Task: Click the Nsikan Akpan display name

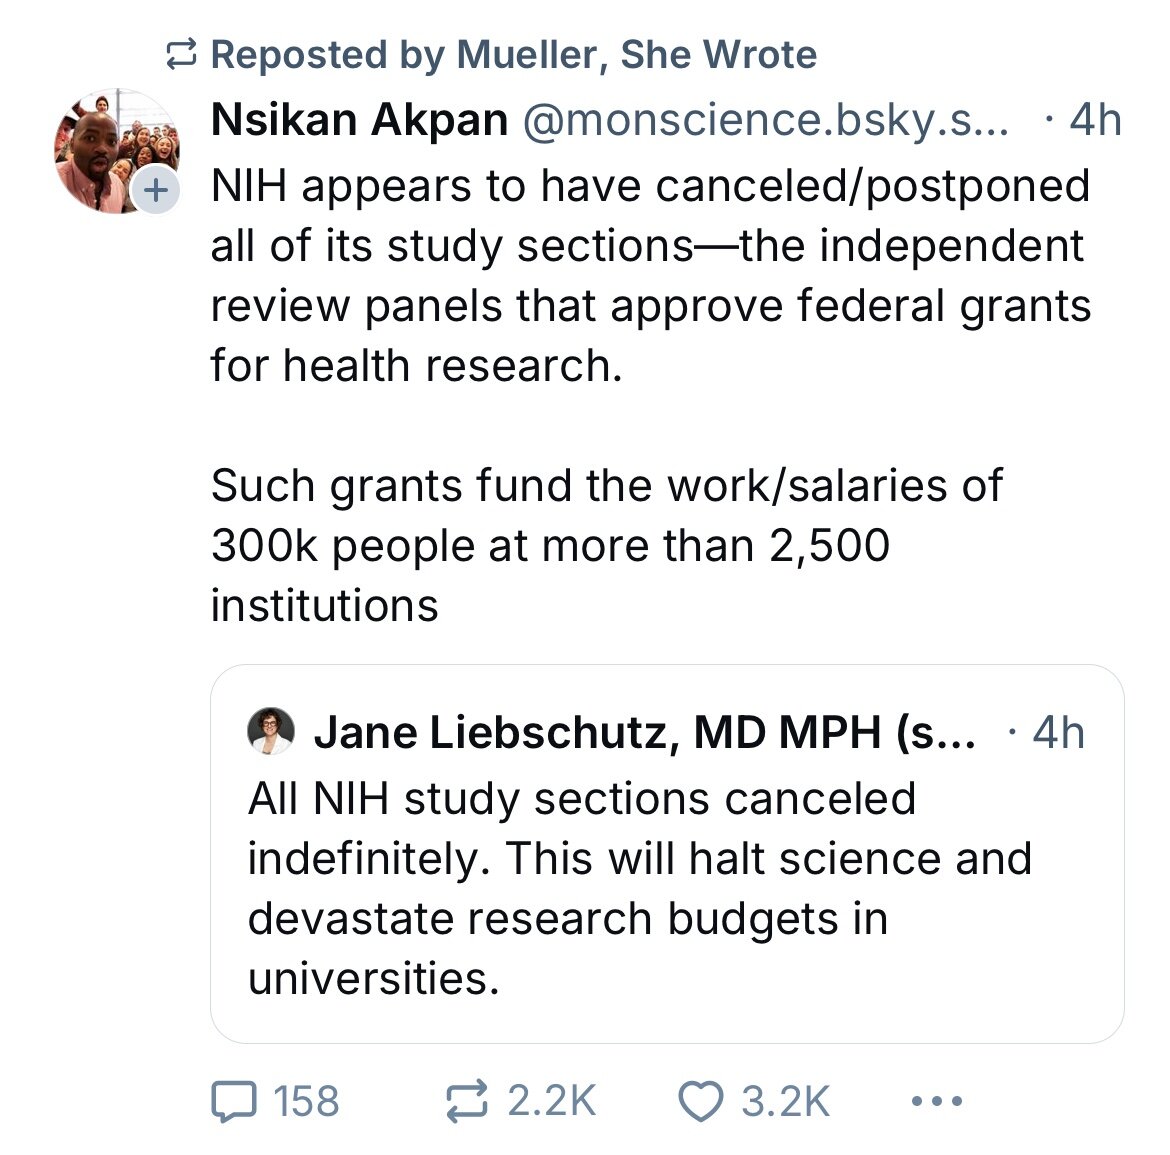Action: 359,120
